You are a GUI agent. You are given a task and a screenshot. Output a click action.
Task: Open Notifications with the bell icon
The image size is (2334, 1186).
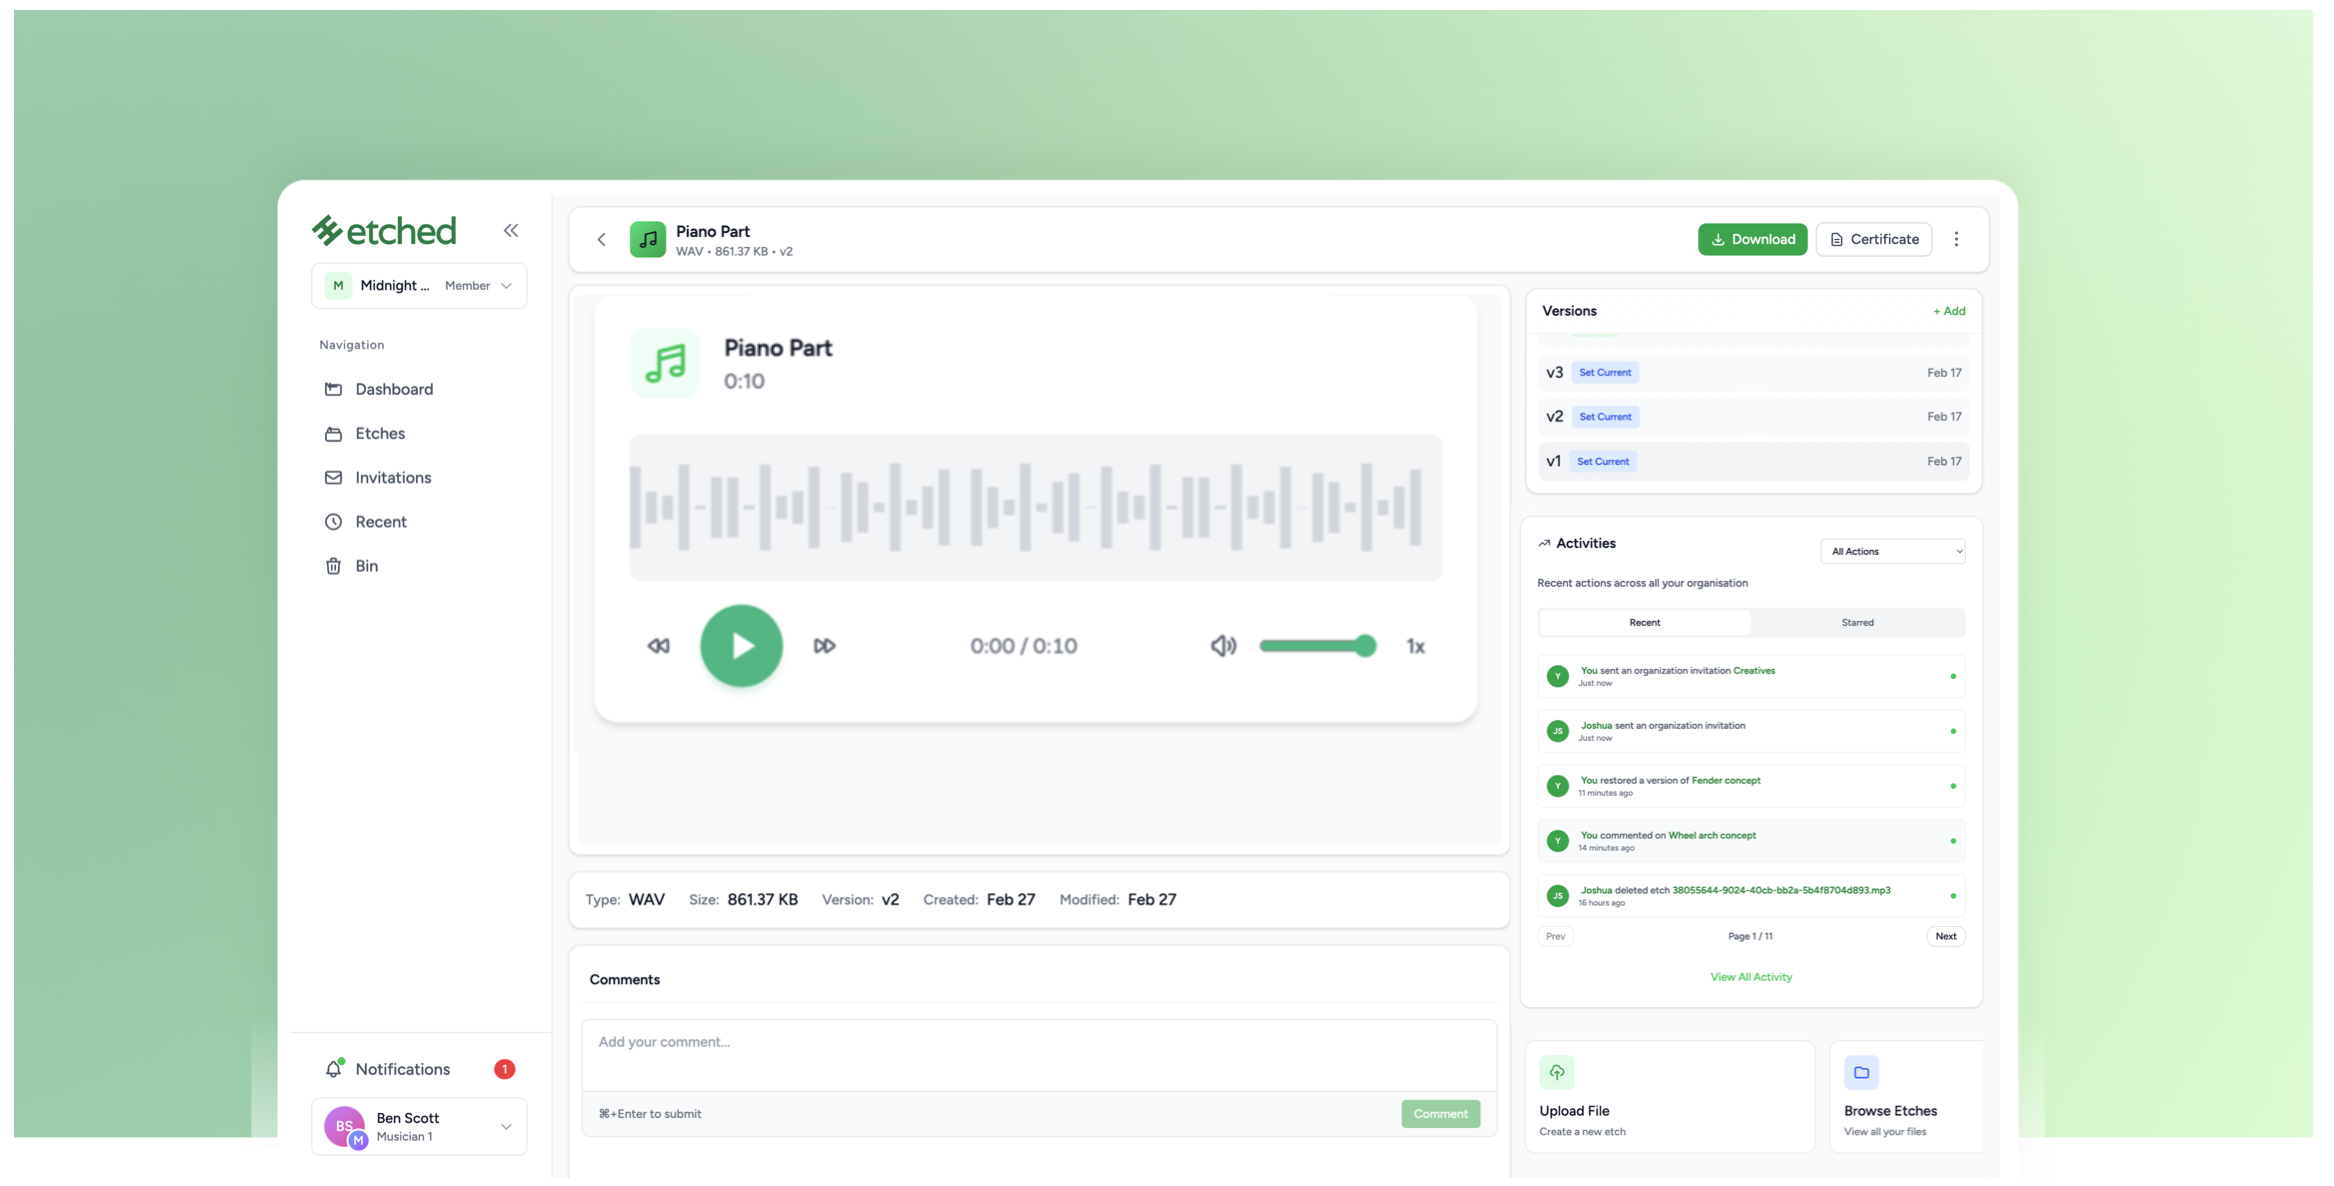point(334,1069)
